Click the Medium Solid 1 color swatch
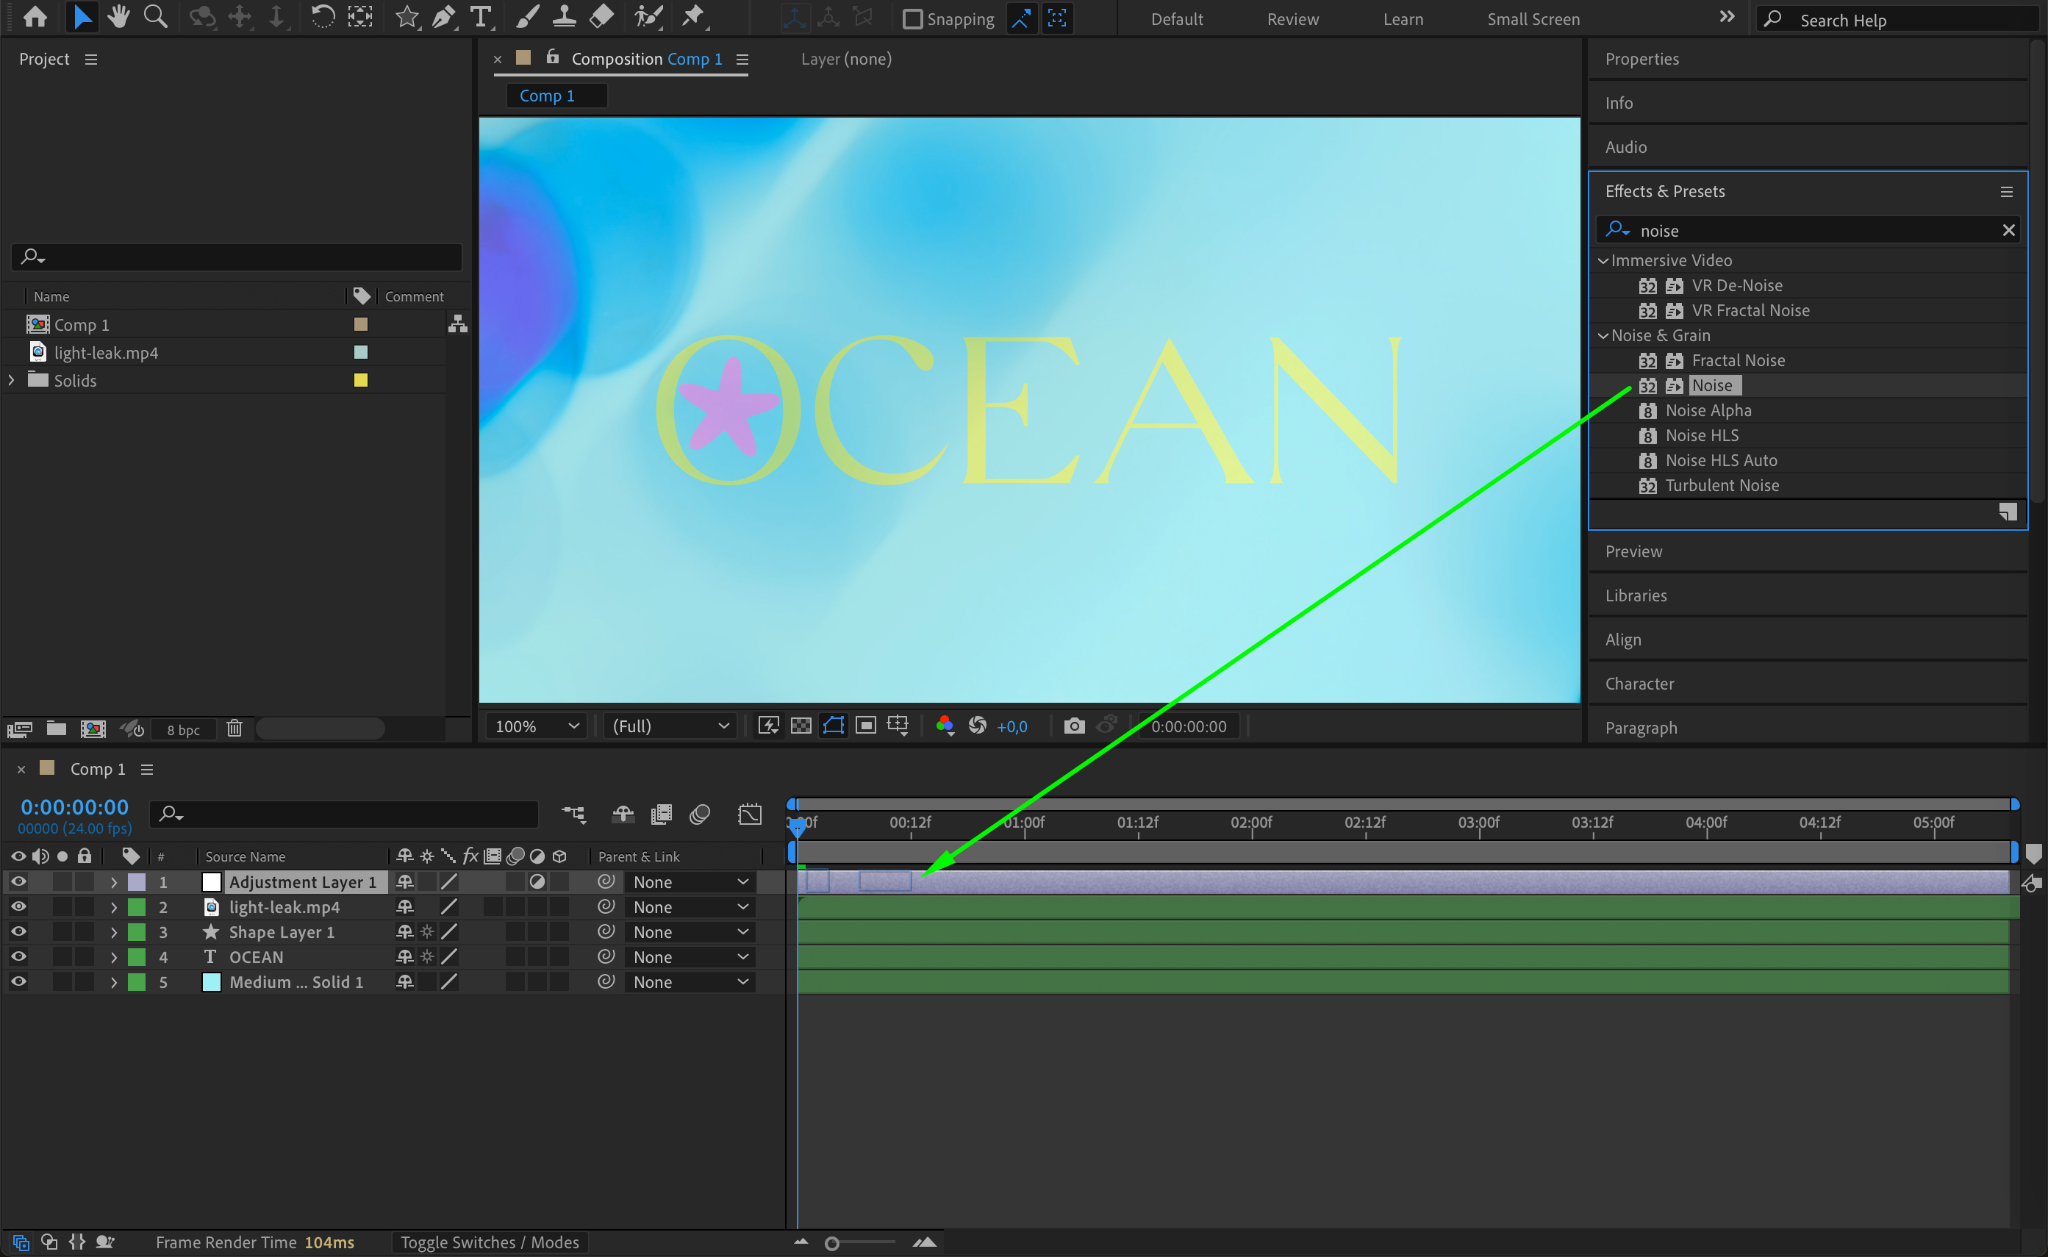Screen dimensions: 2048x1257 [211, 982]
